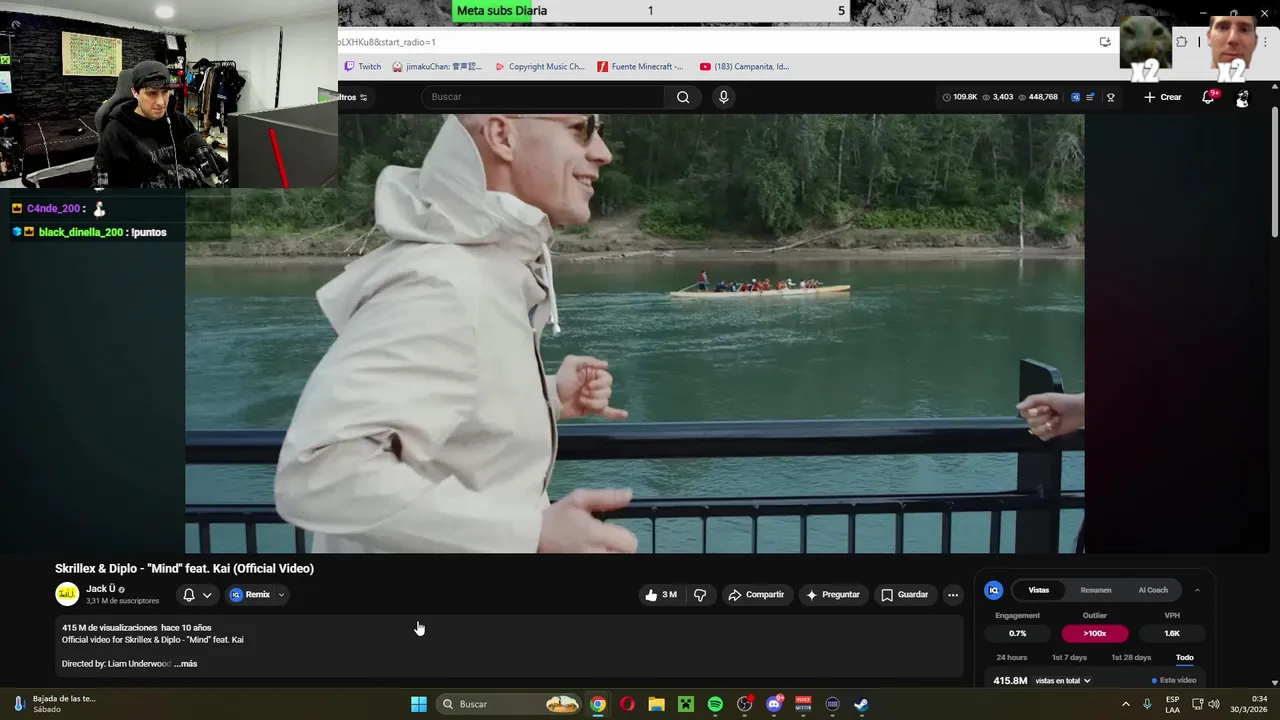The image size is (1280, 720).
Task: Click the dislike thumbs-down button
Action: [700, 594]
